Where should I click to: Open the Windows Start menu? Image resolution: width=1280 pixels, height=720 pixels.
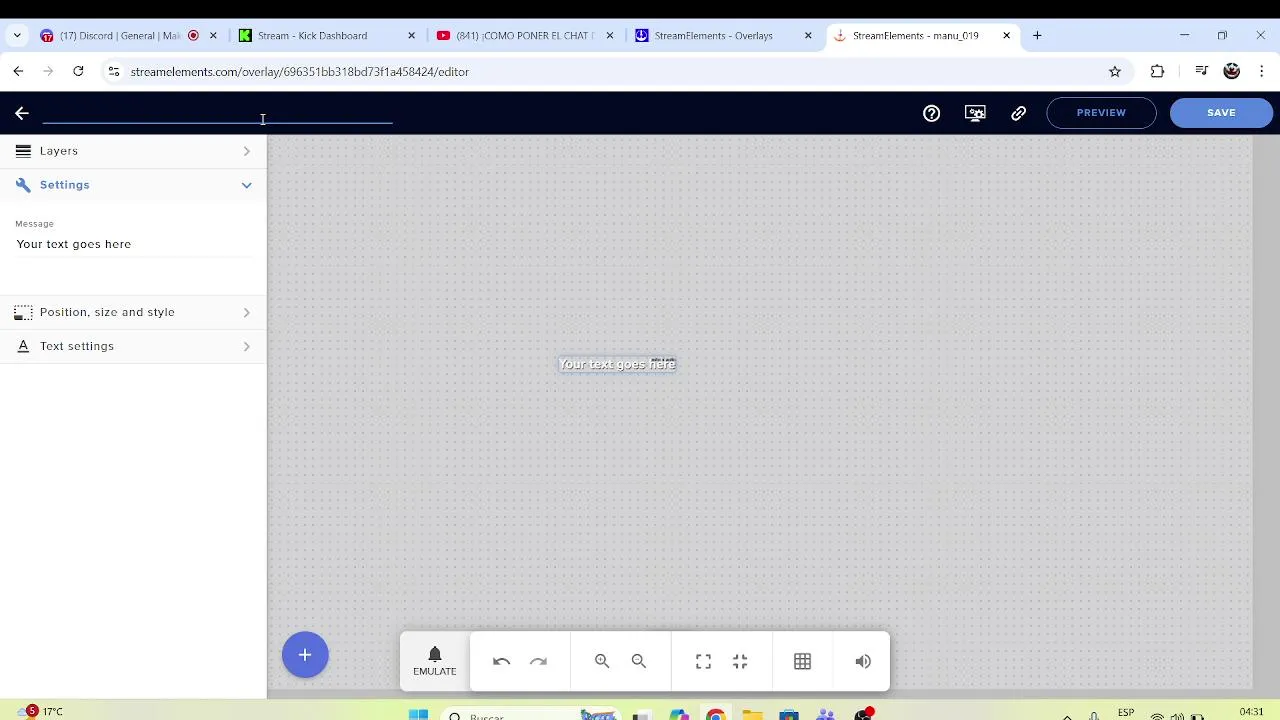pos(418,714)
